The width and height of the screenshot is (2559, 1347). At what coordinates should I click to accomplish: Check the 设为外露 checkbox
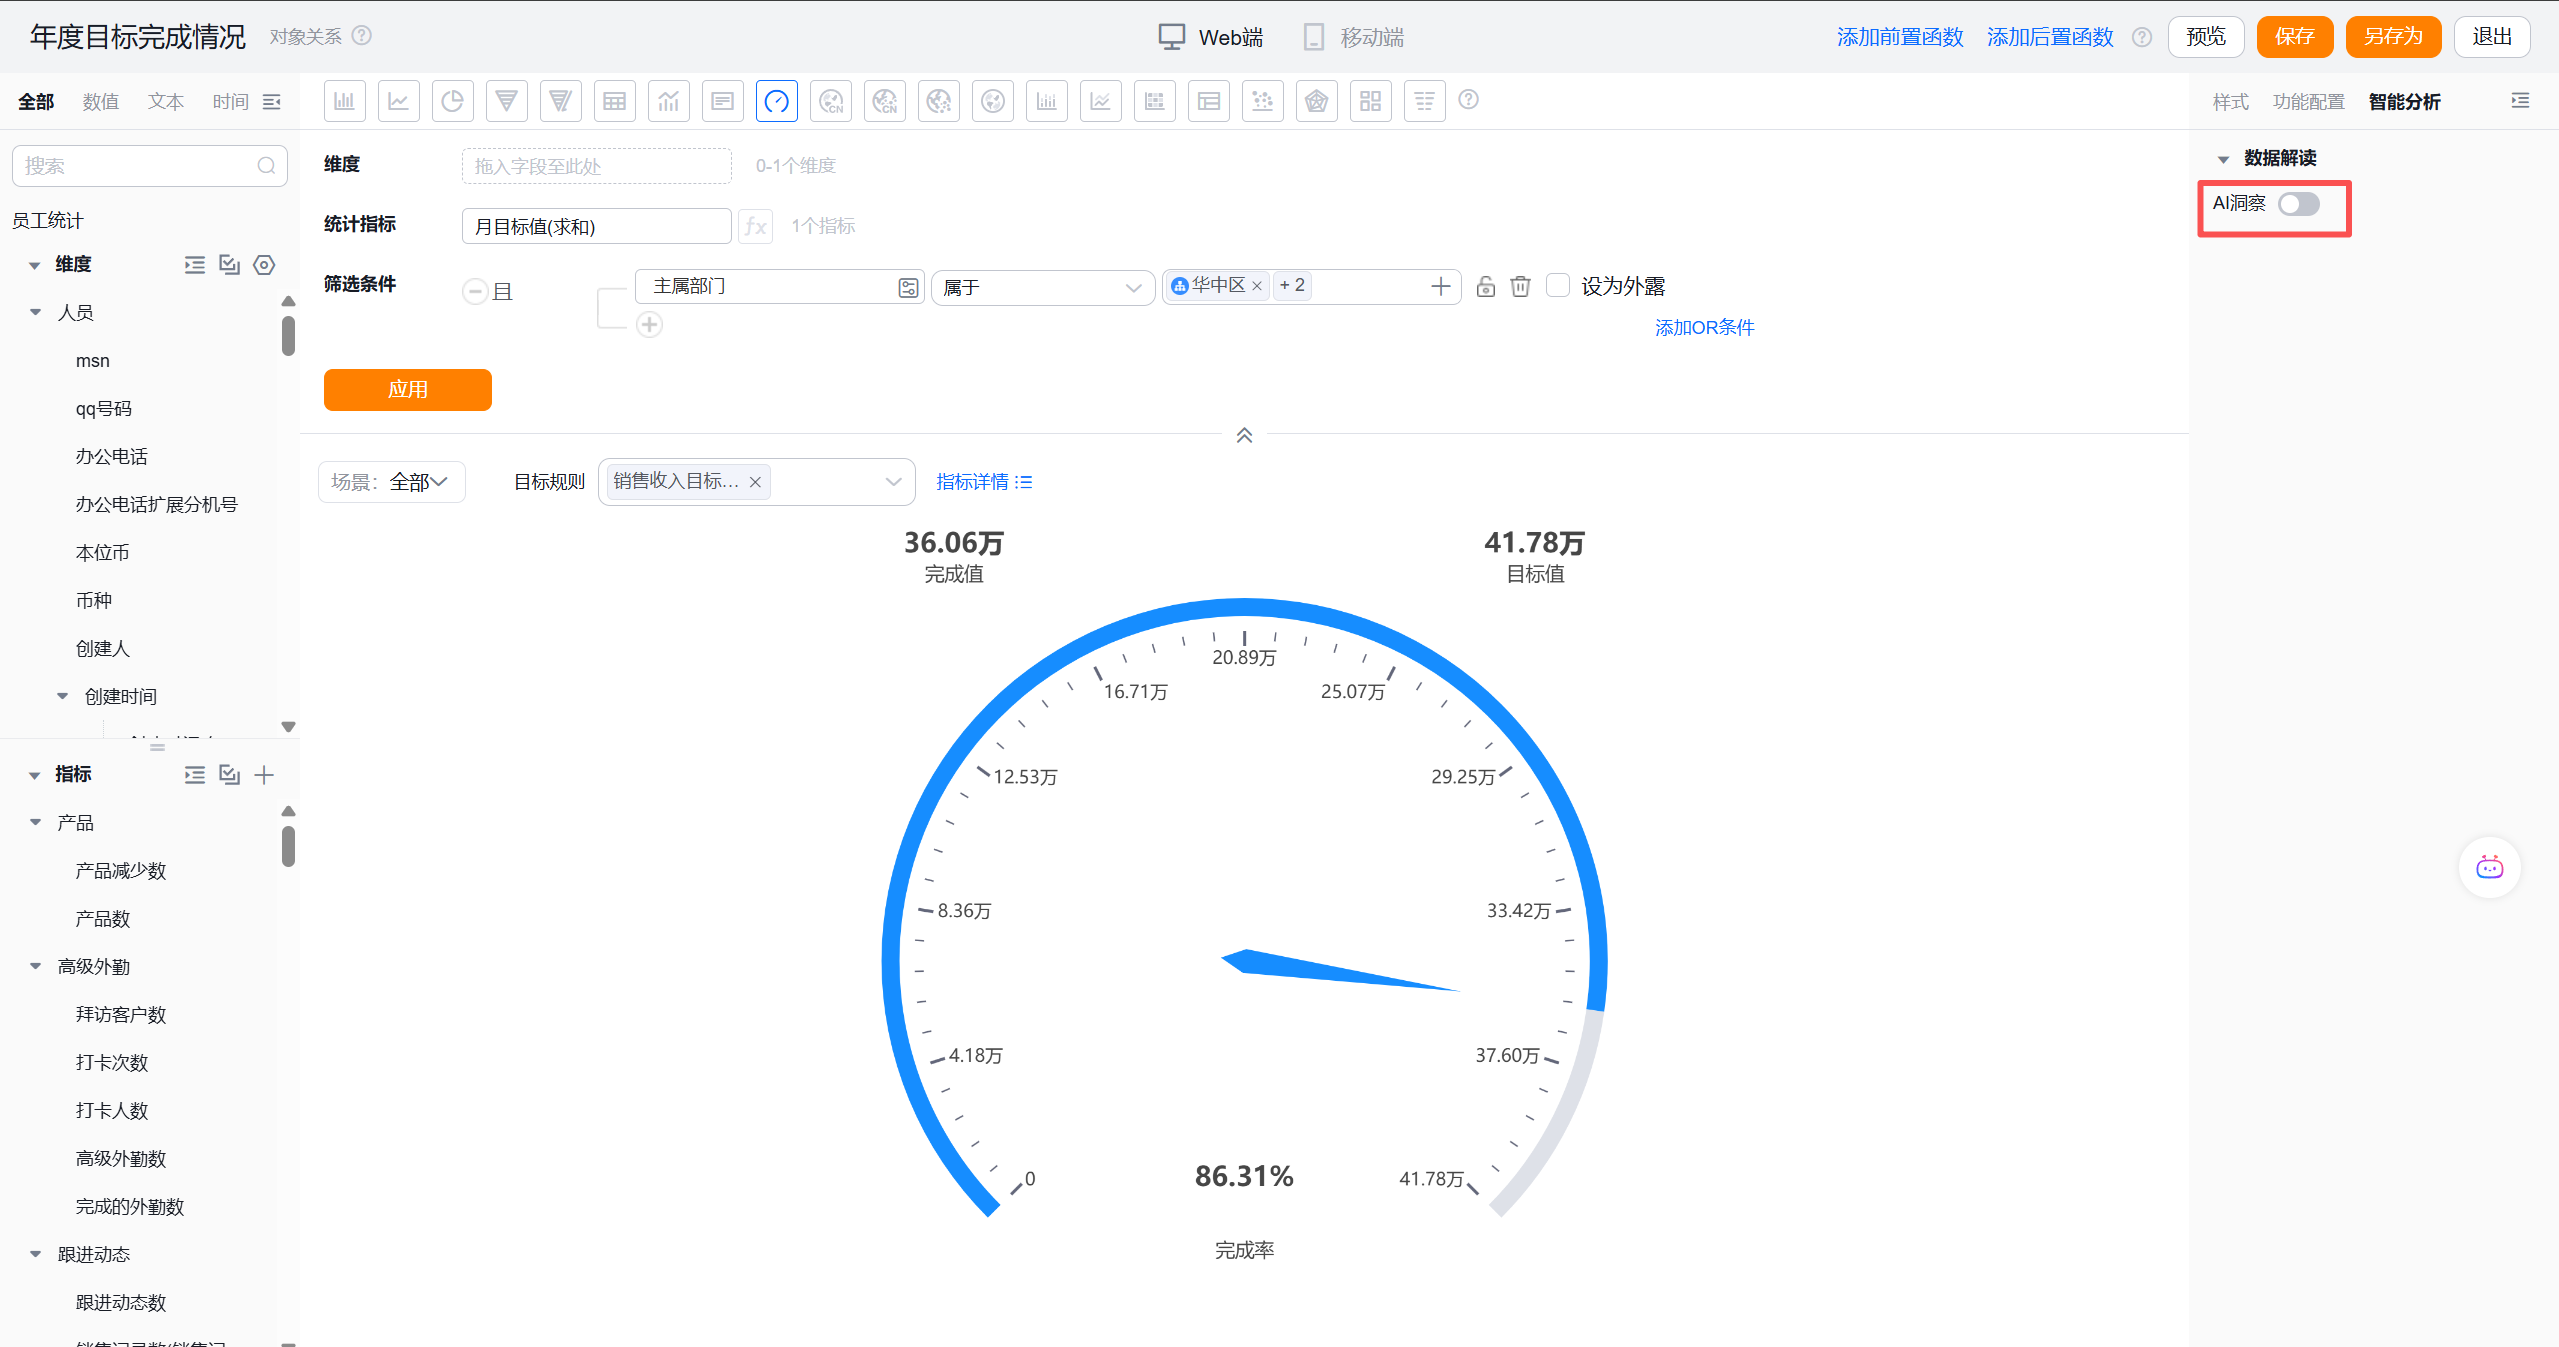pyautogui.click(x=1557, y=286)
